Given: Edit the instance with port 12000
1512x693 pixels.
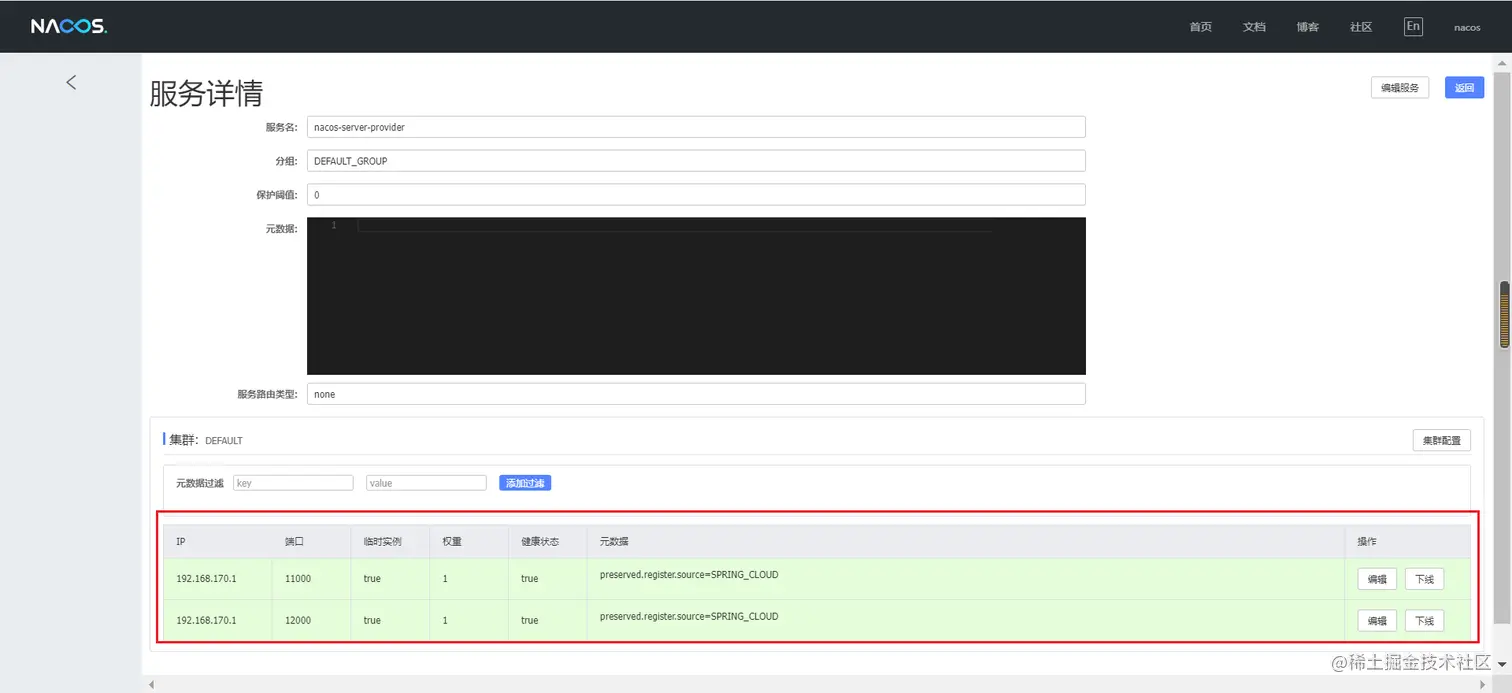Looking at the screenshot, I should pos(1377,621).
